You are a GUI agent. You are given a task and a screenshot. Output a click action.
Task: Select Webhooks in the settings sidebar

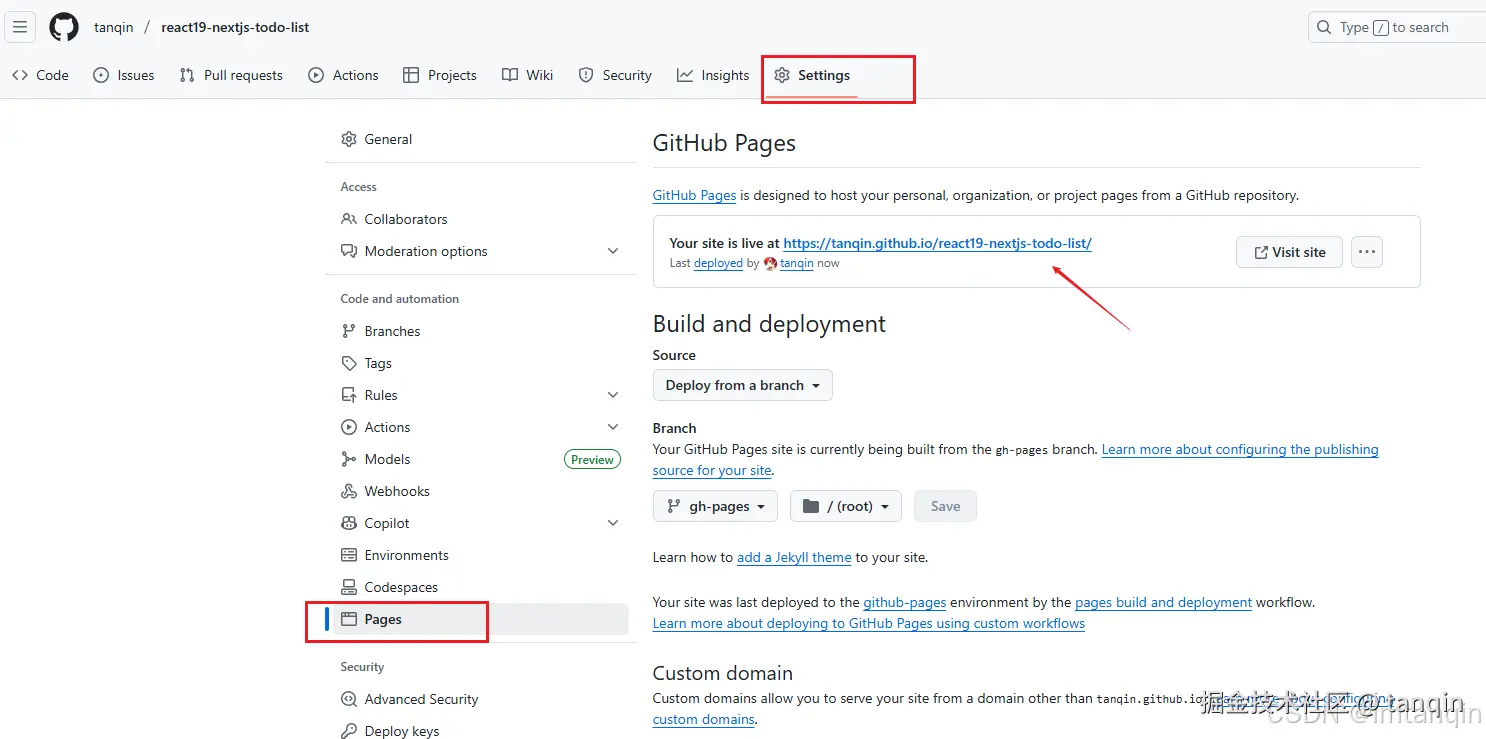[481, 491]
